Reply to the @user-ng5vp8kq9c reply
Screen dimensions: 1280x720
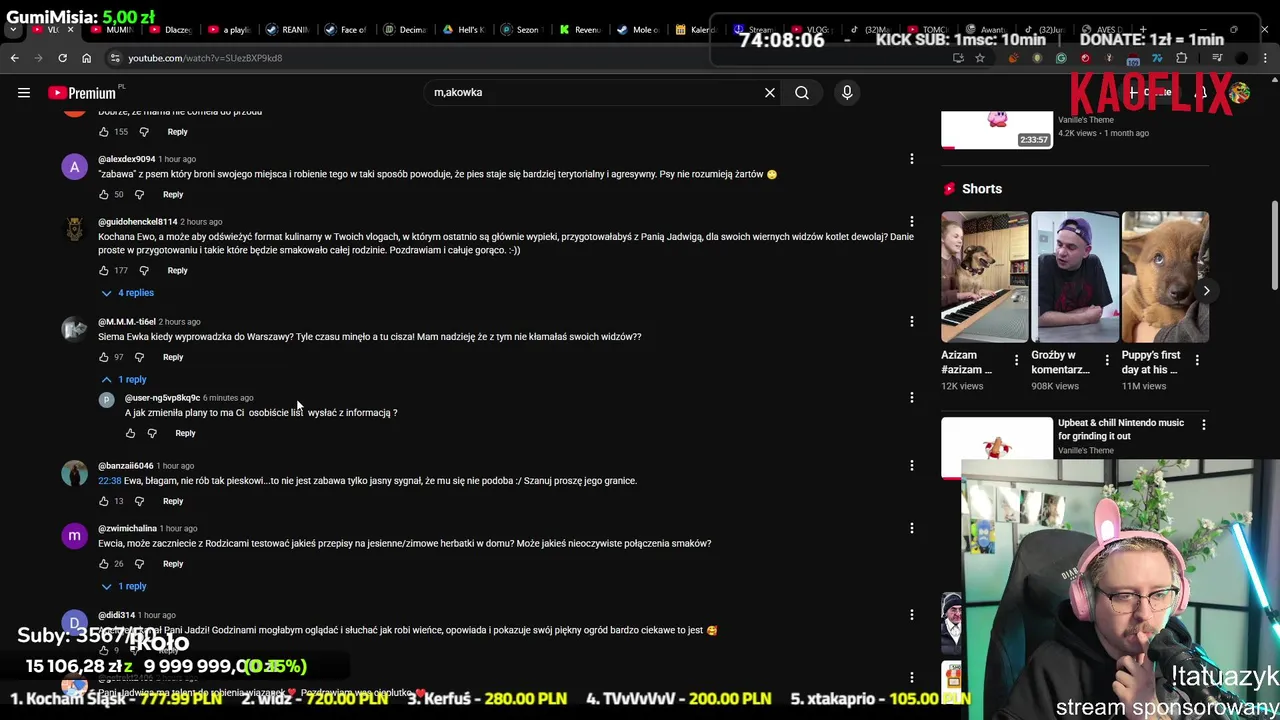point(185,434)
